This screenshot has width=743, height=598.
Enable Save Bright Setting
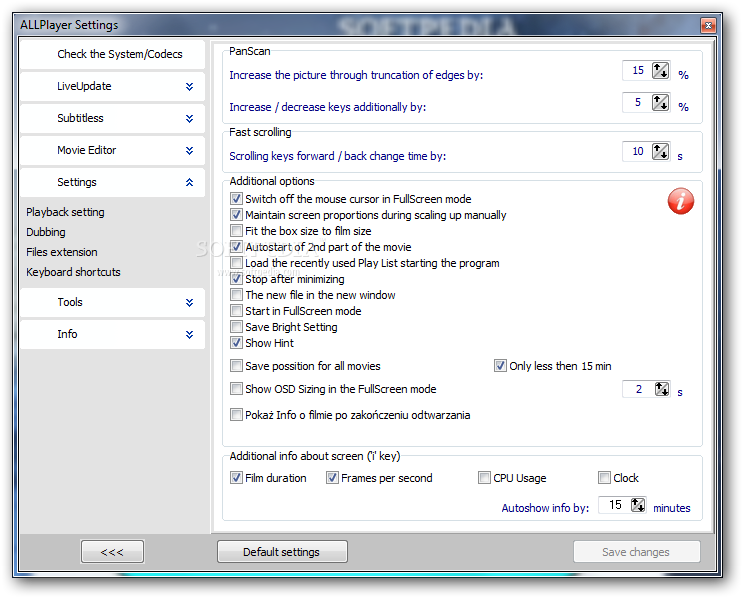click(x=236, y=327)
